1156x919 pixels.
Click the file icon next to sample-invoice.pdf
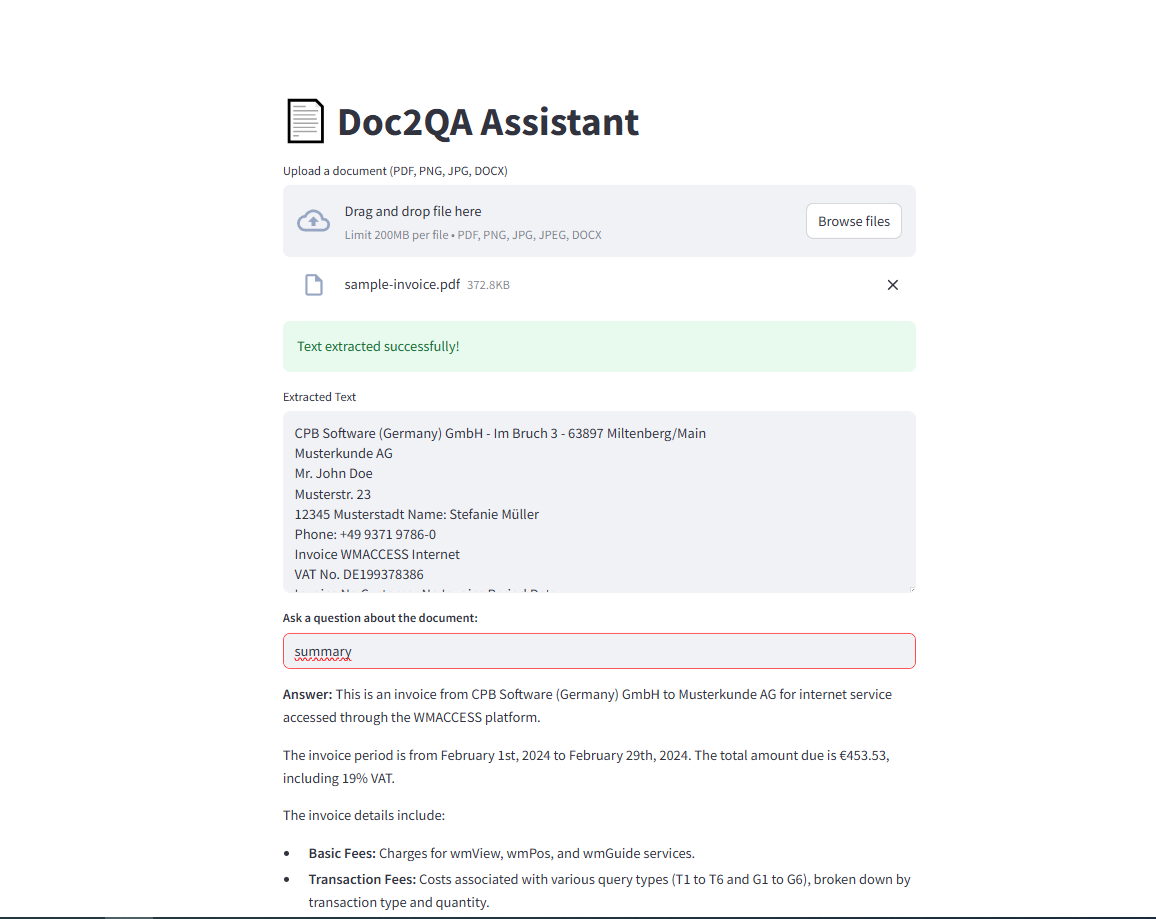pyautogui.click(x=314, y=284)
